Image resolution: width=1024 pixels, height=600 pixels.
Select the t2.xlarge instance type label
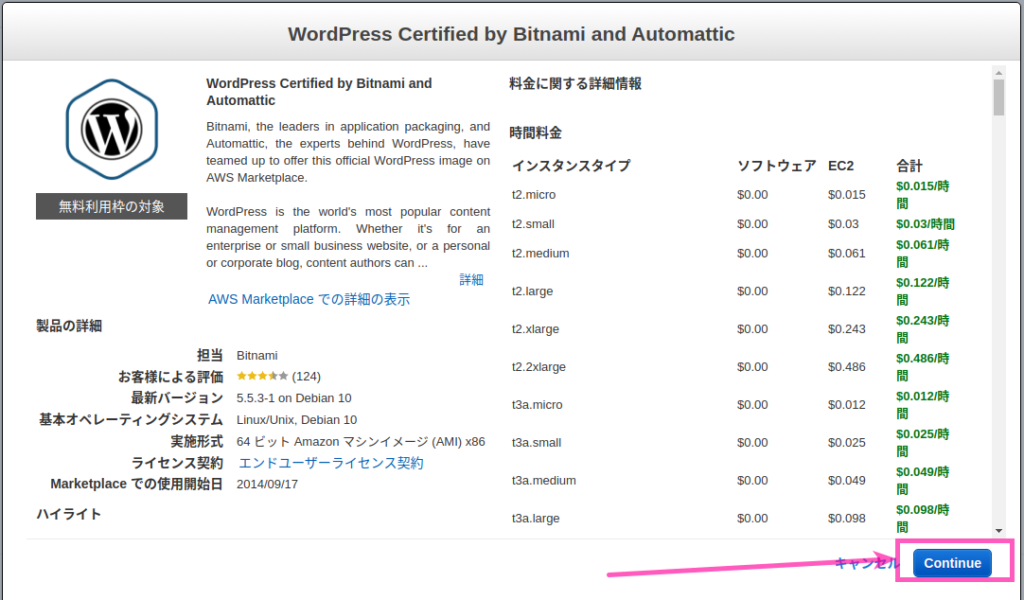click(536, 329)
